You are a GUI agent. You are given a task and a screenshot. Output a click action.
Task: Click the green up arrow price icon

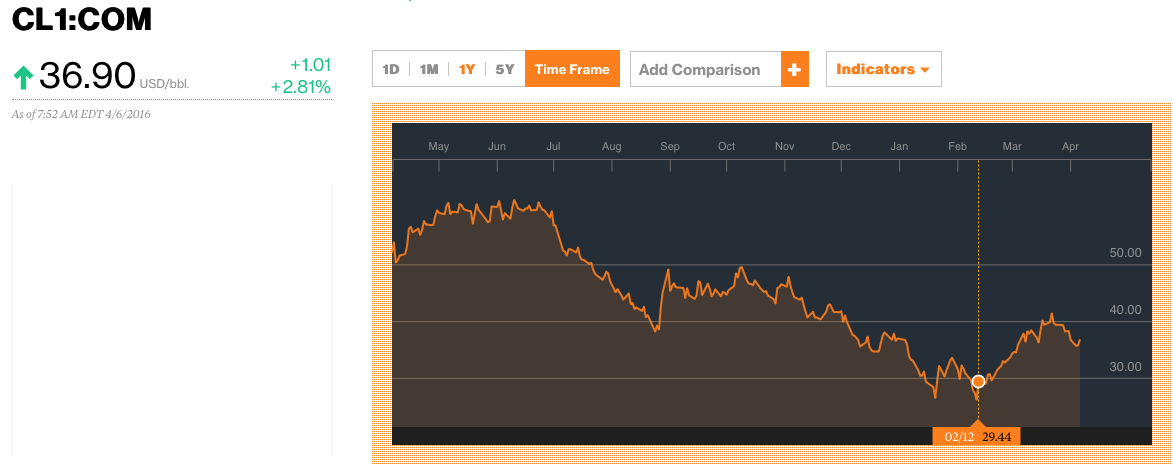tap(23, 77)
